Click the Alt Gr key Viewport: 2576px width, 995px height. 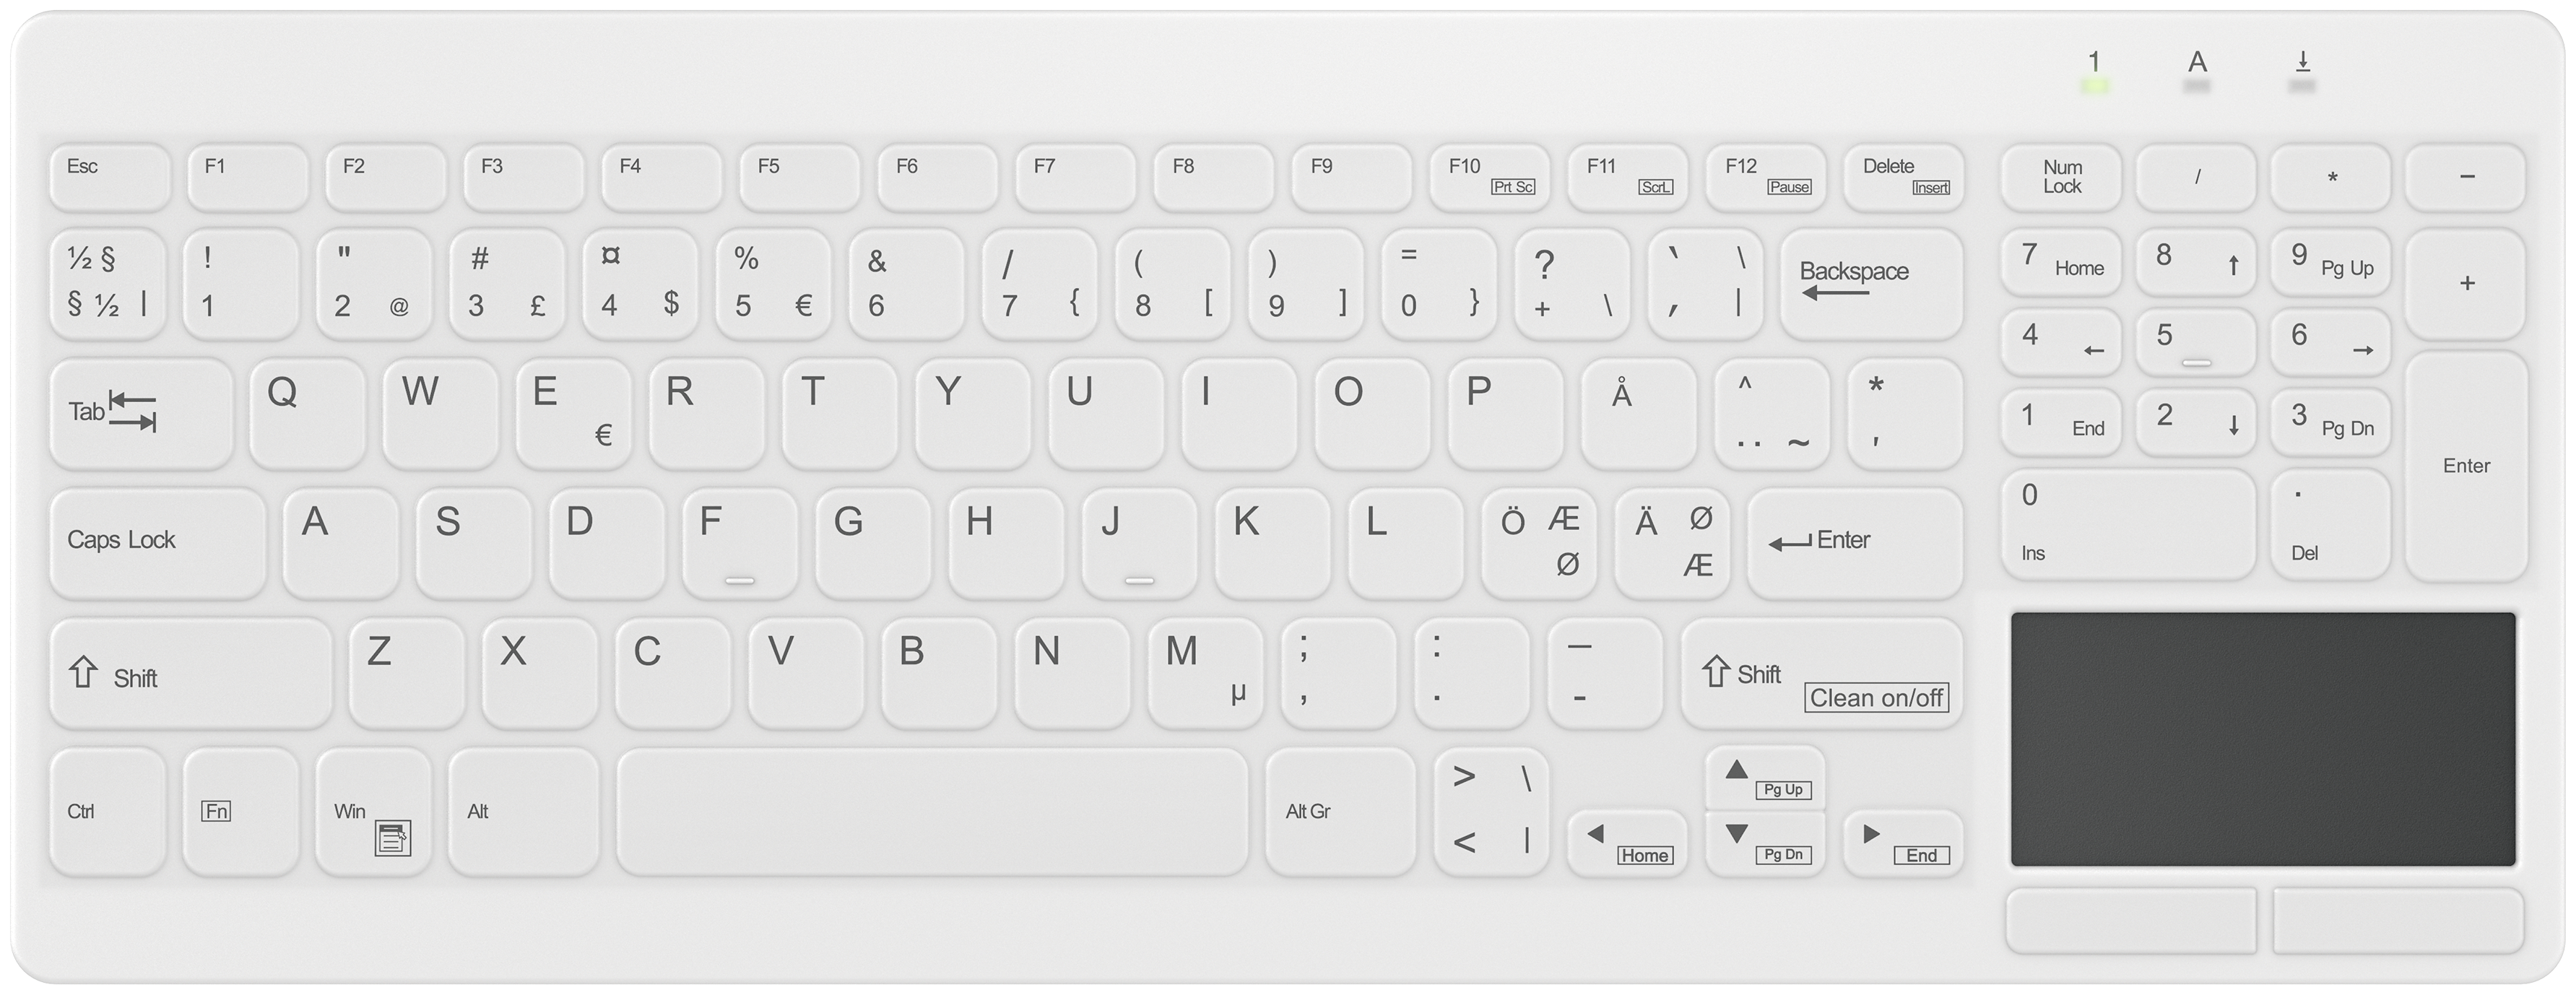coord(1340,813)
